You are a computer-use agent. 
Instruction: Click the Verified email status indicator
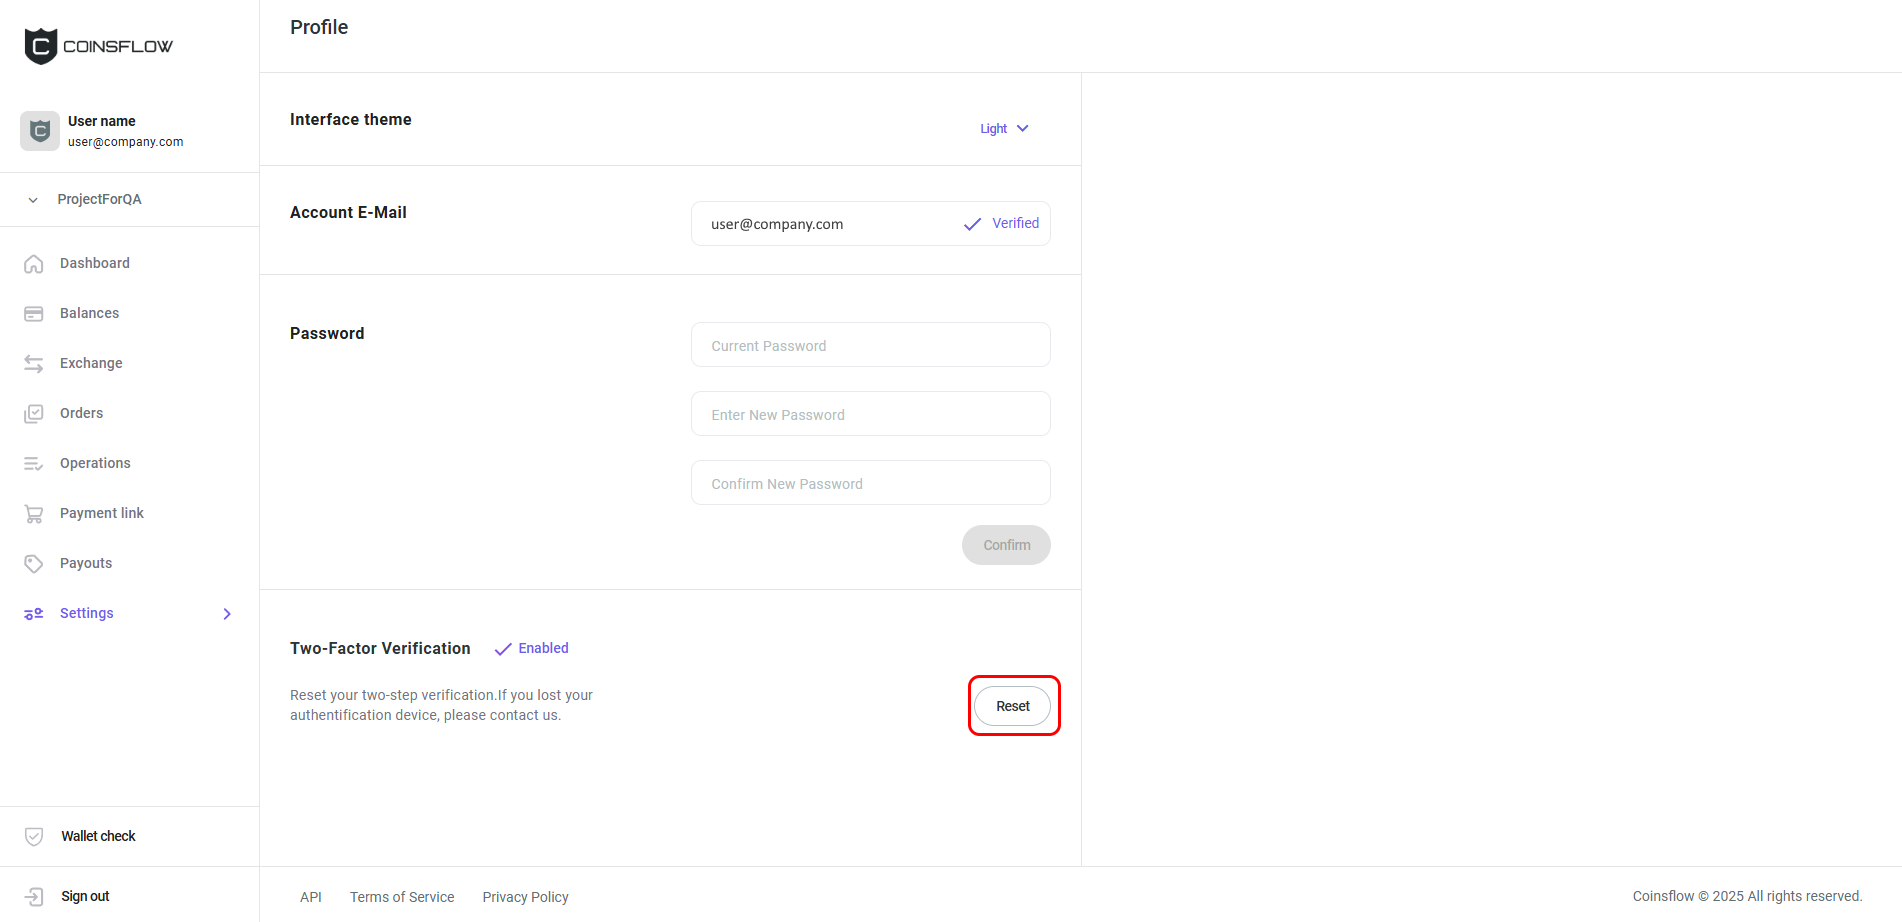click(x=1000, y=223)
